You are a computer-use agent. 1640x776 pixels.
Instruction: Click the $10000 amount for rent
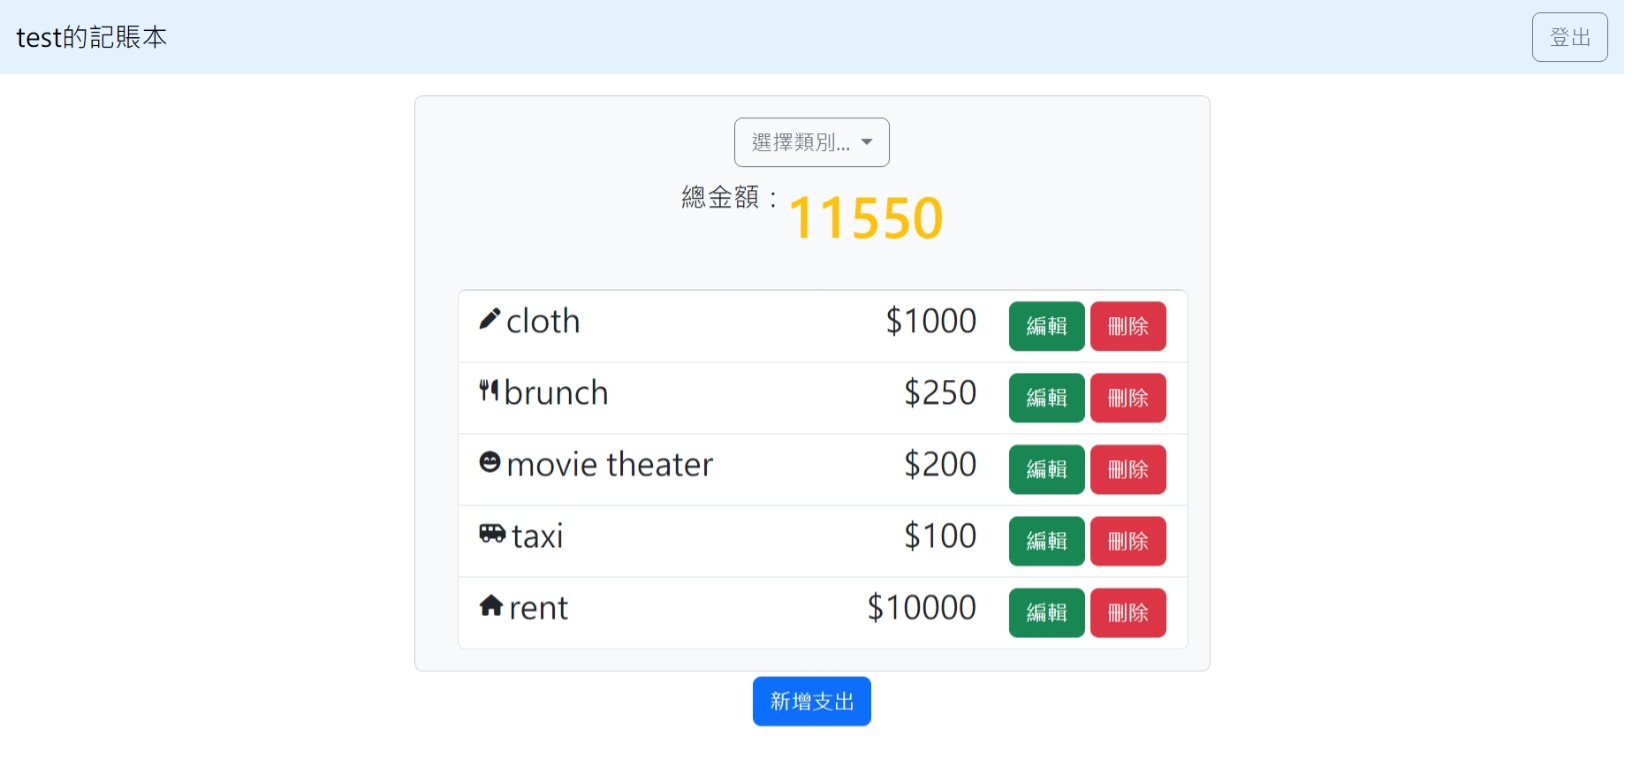pyautogui.click(x=922, y=608)
